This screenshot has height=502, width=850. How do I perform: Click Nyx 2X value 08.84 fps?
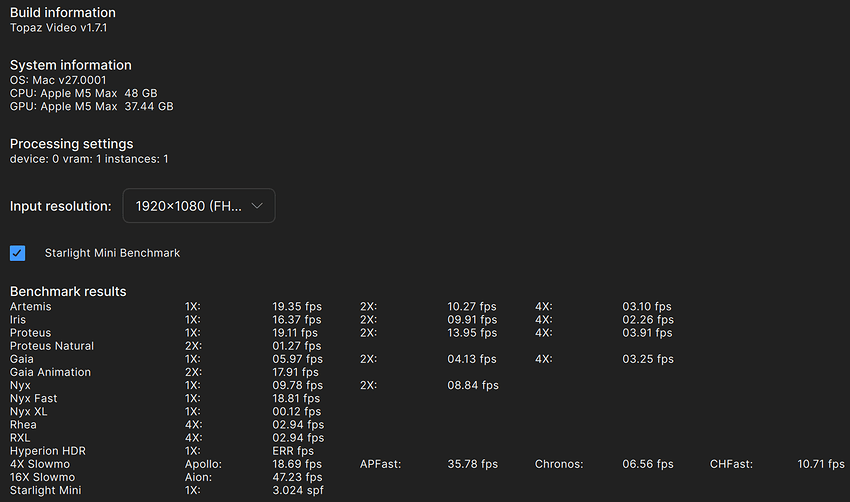[473, 385]
